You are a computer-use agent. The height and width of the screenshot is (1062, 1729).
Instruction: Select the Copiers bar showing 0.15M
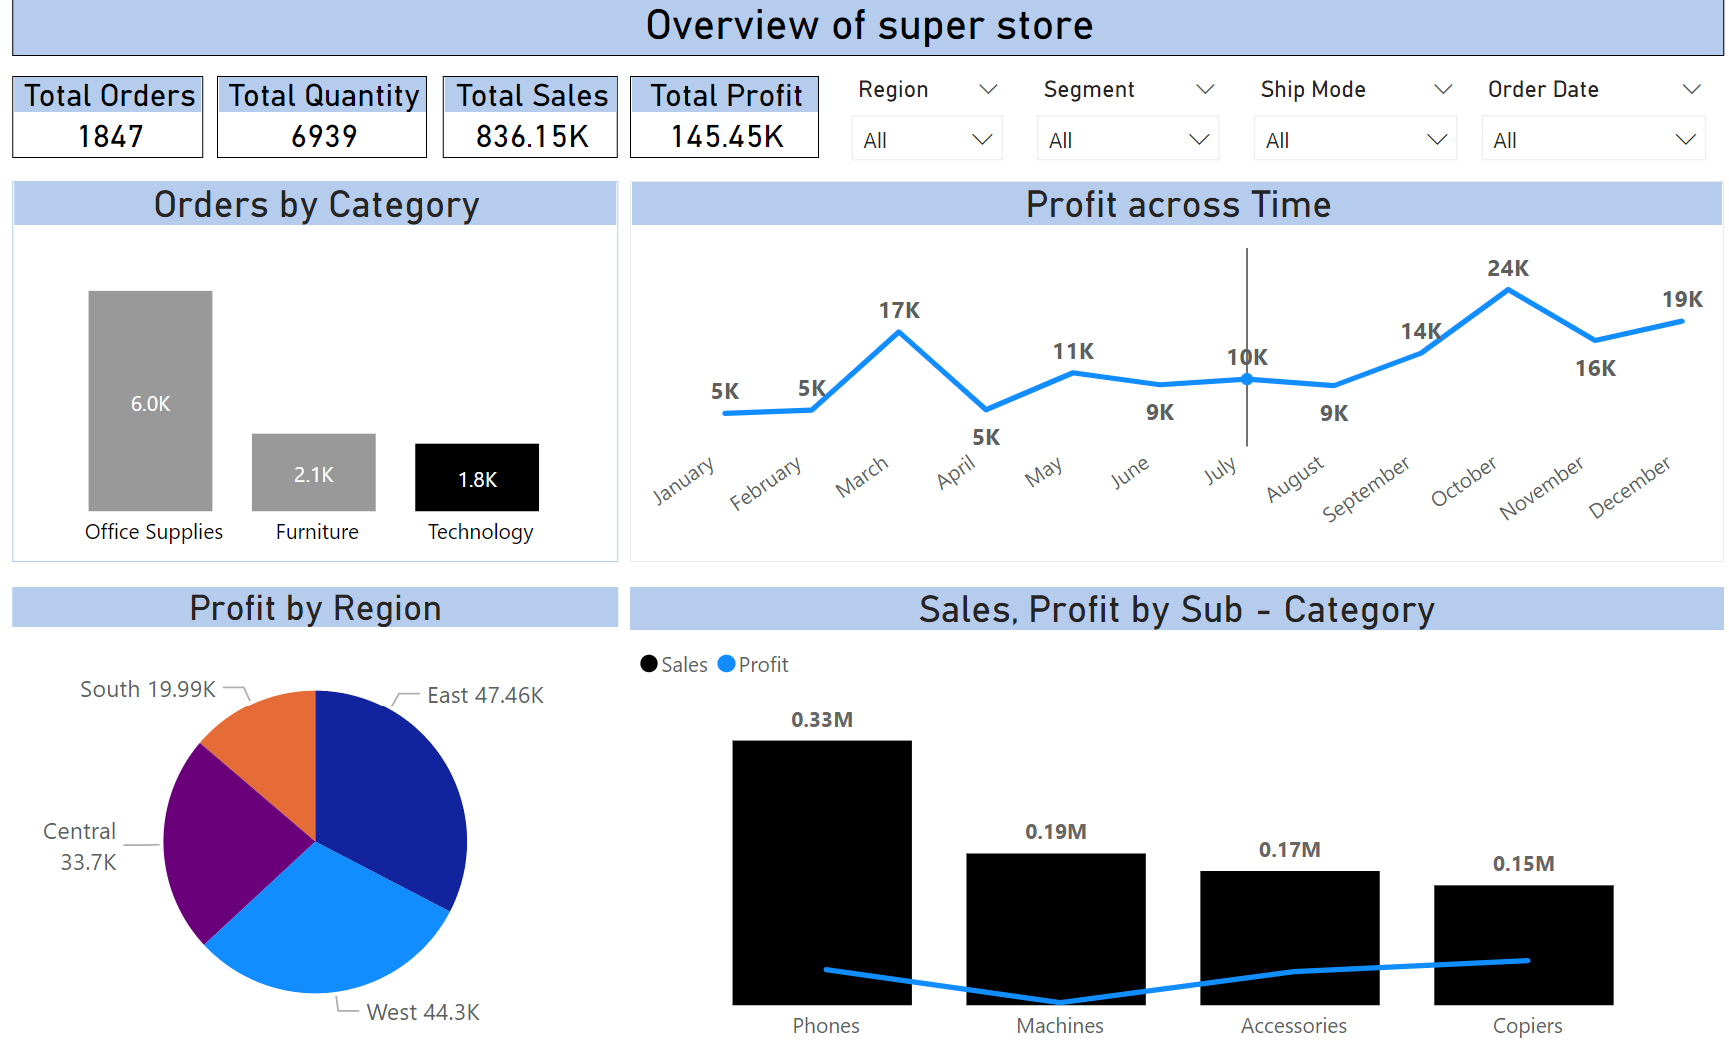pyautogui.click(x=1523, y=945)
